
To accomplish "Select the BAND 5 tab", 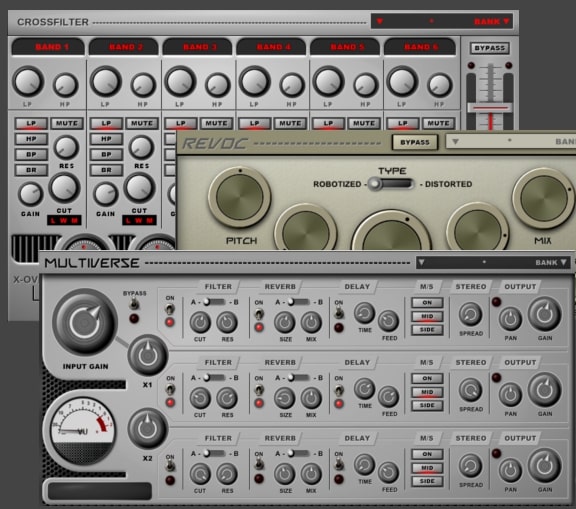I will click(345, 47).
